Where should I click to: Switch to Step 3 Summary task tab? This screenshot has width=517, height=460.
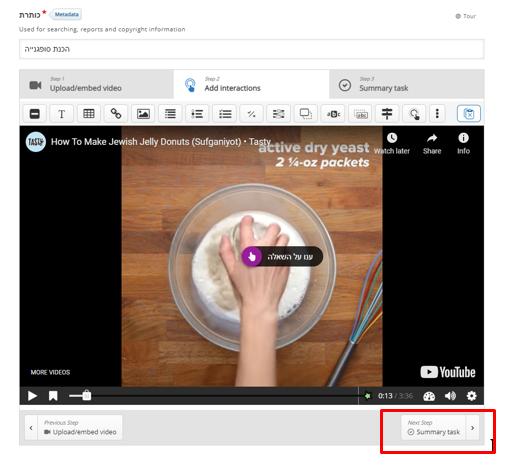click(407, 84)
